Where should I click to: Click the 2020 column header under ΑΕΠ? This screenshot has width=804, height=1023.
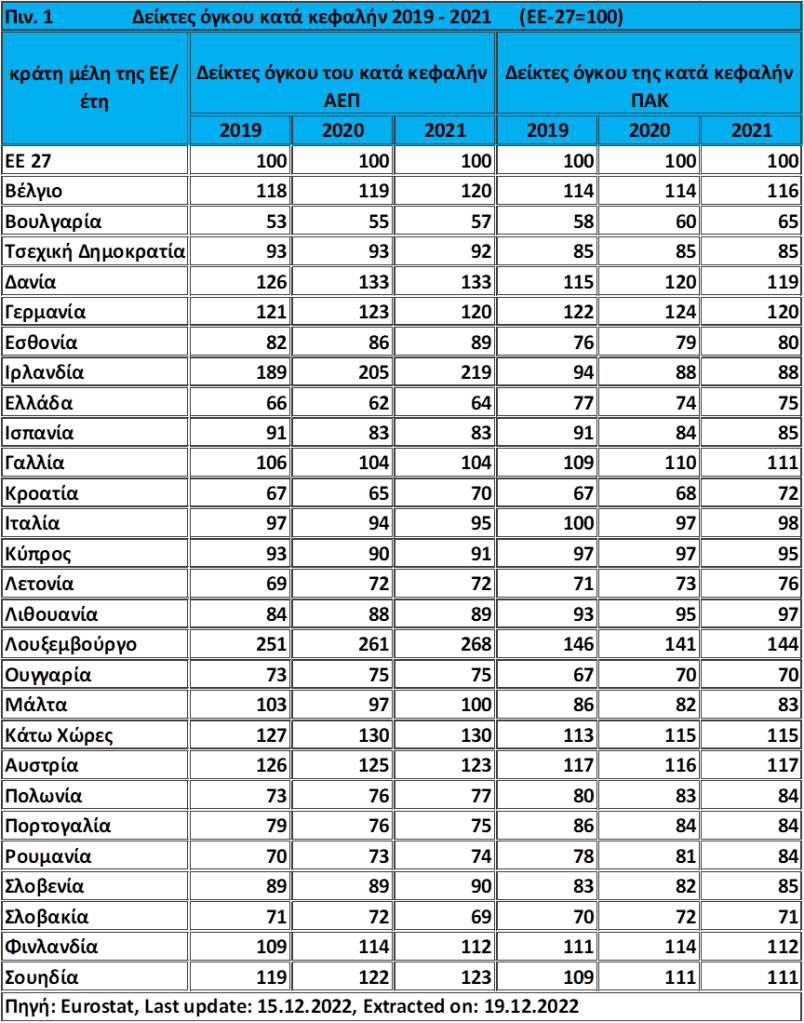tap(342, 131)
